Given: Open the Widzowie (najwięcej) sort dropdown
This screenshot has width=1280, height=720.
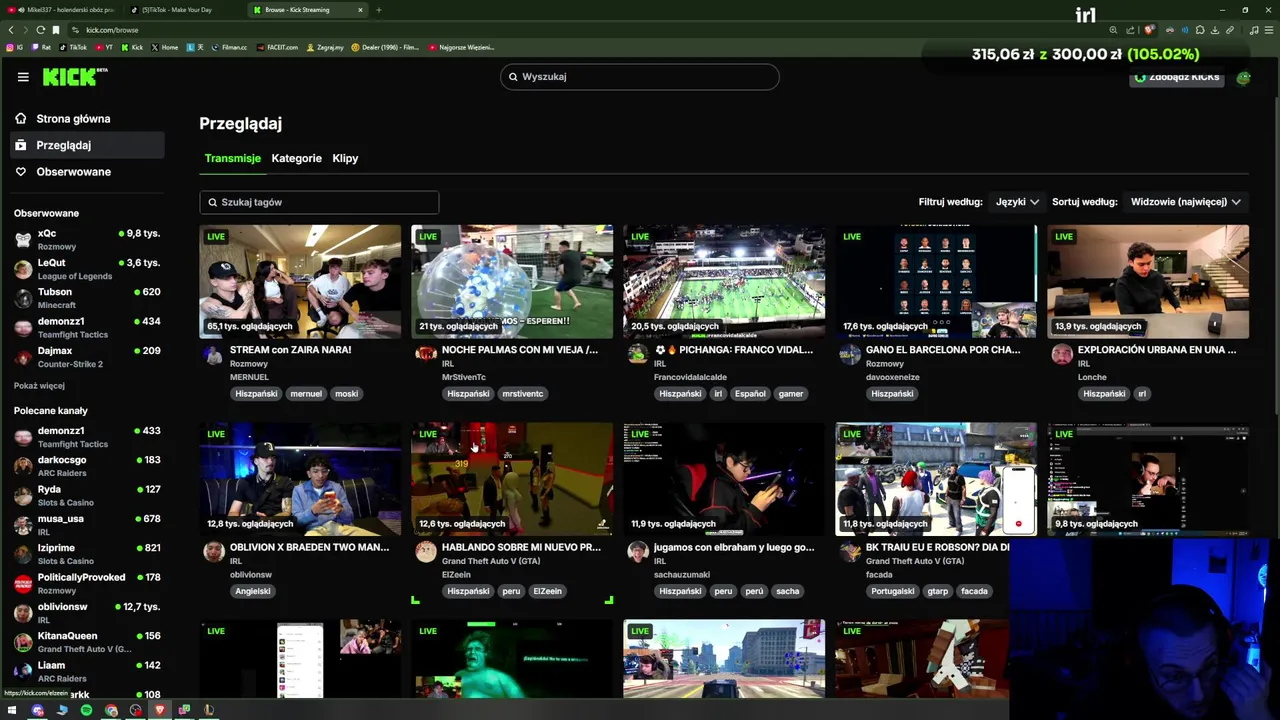Looking at the screenshot, I should (x=1185, y=202).
